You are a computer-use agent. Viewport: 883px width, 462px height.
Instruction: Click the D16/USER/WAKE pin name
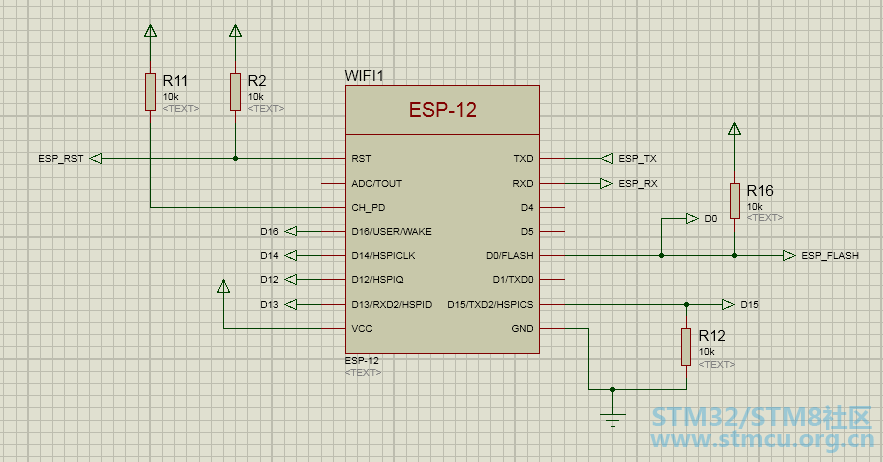[391, 232]
